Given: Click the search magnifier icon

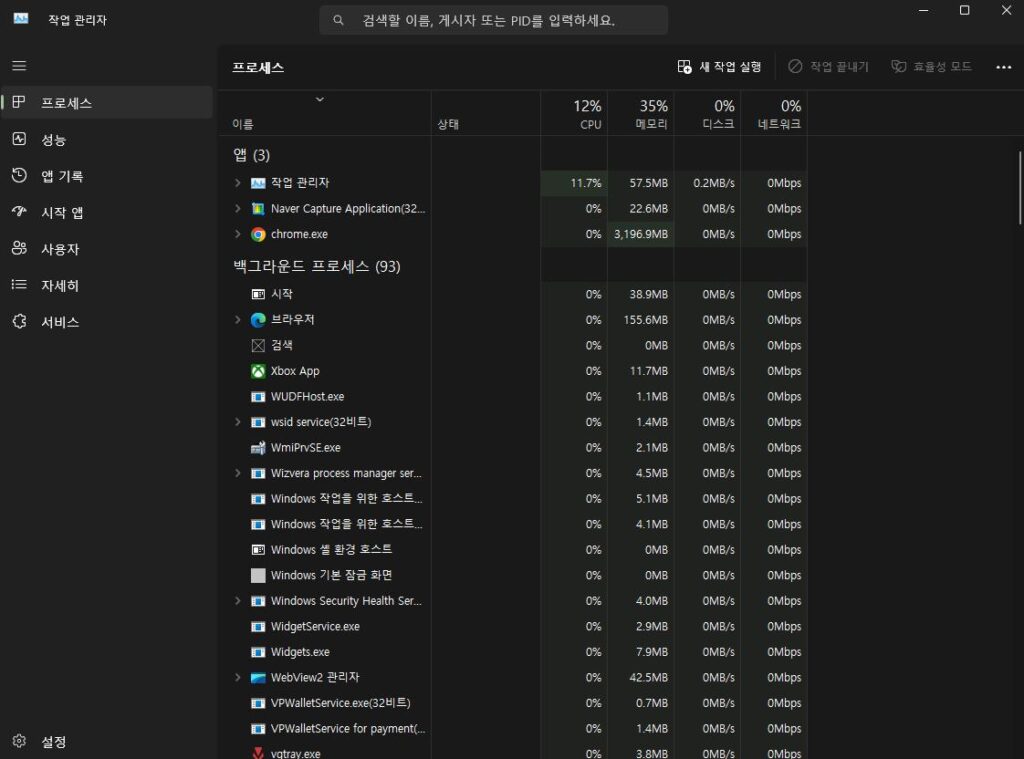Looking at the screenshot, I should [x=338, y=20].
